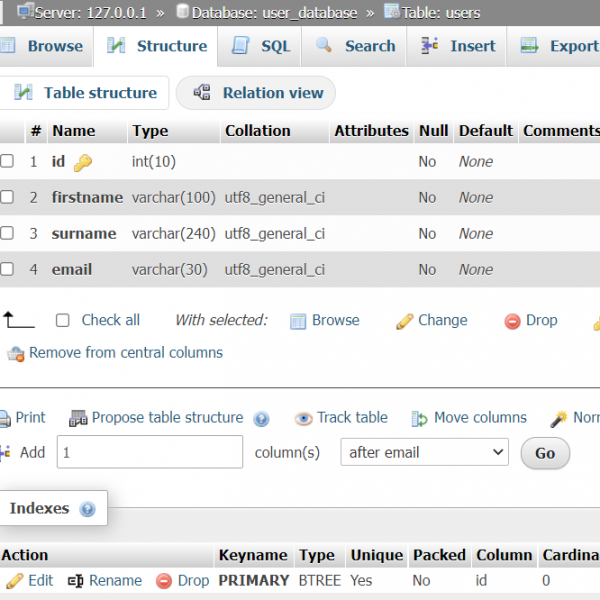Open the 'after email' position dropdown
600x600 pixels.
(424, 453)
